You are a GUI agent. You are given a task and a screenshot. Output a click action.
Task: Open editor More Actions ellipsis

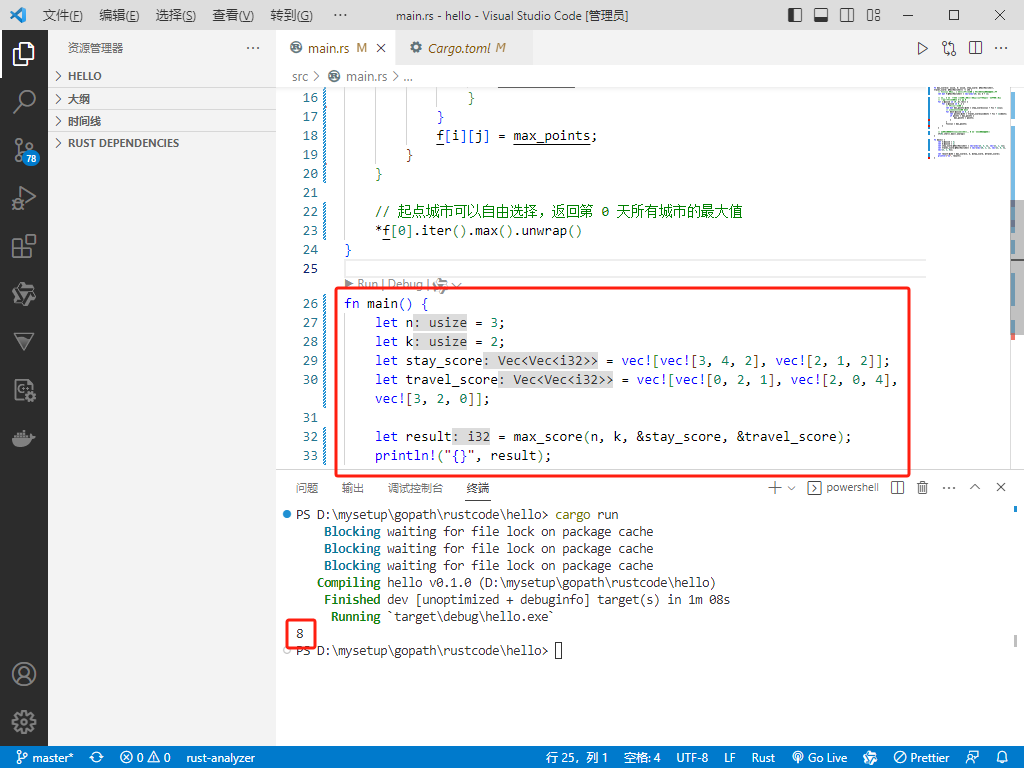point(1001,48)
